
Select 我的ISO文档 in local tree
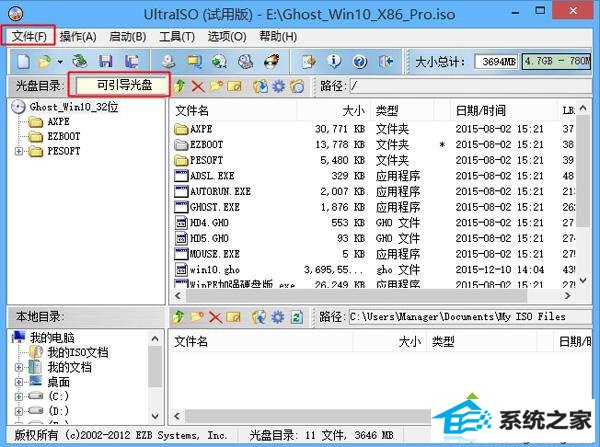[x=78, y=352]
